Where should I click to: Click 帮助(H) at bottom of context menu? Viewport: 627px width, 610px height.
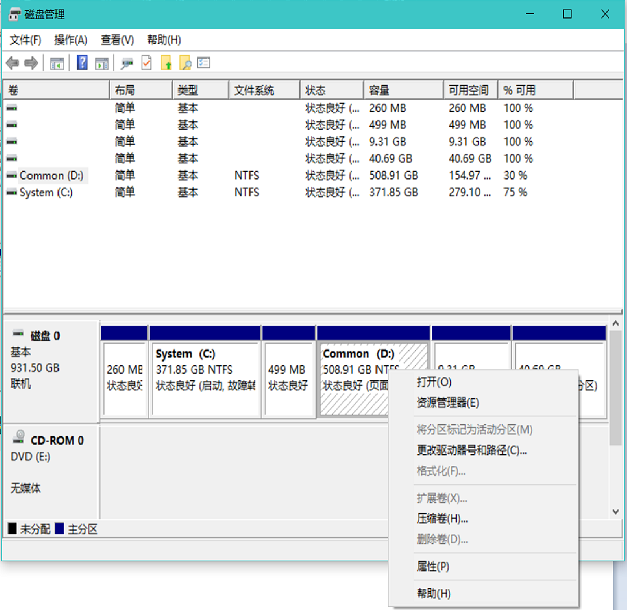(483, 593)
